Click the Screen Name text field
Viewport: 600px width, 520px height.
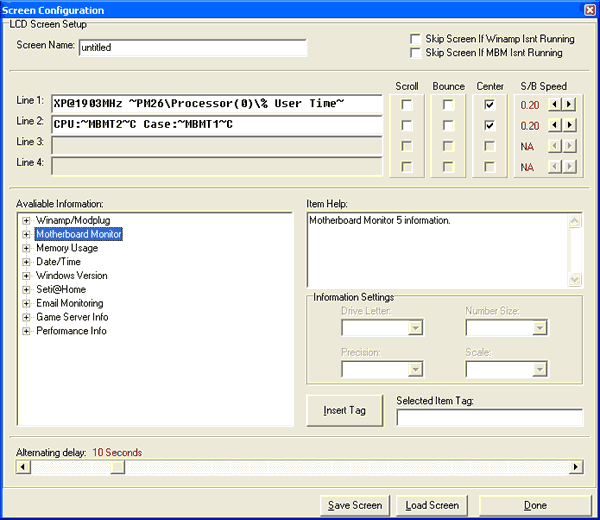(x=193, y=48)
